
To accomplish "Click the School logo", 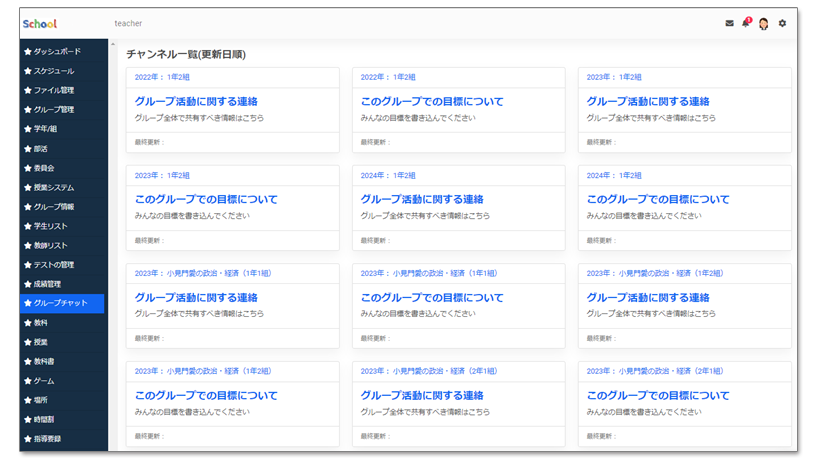I will 40,24.
